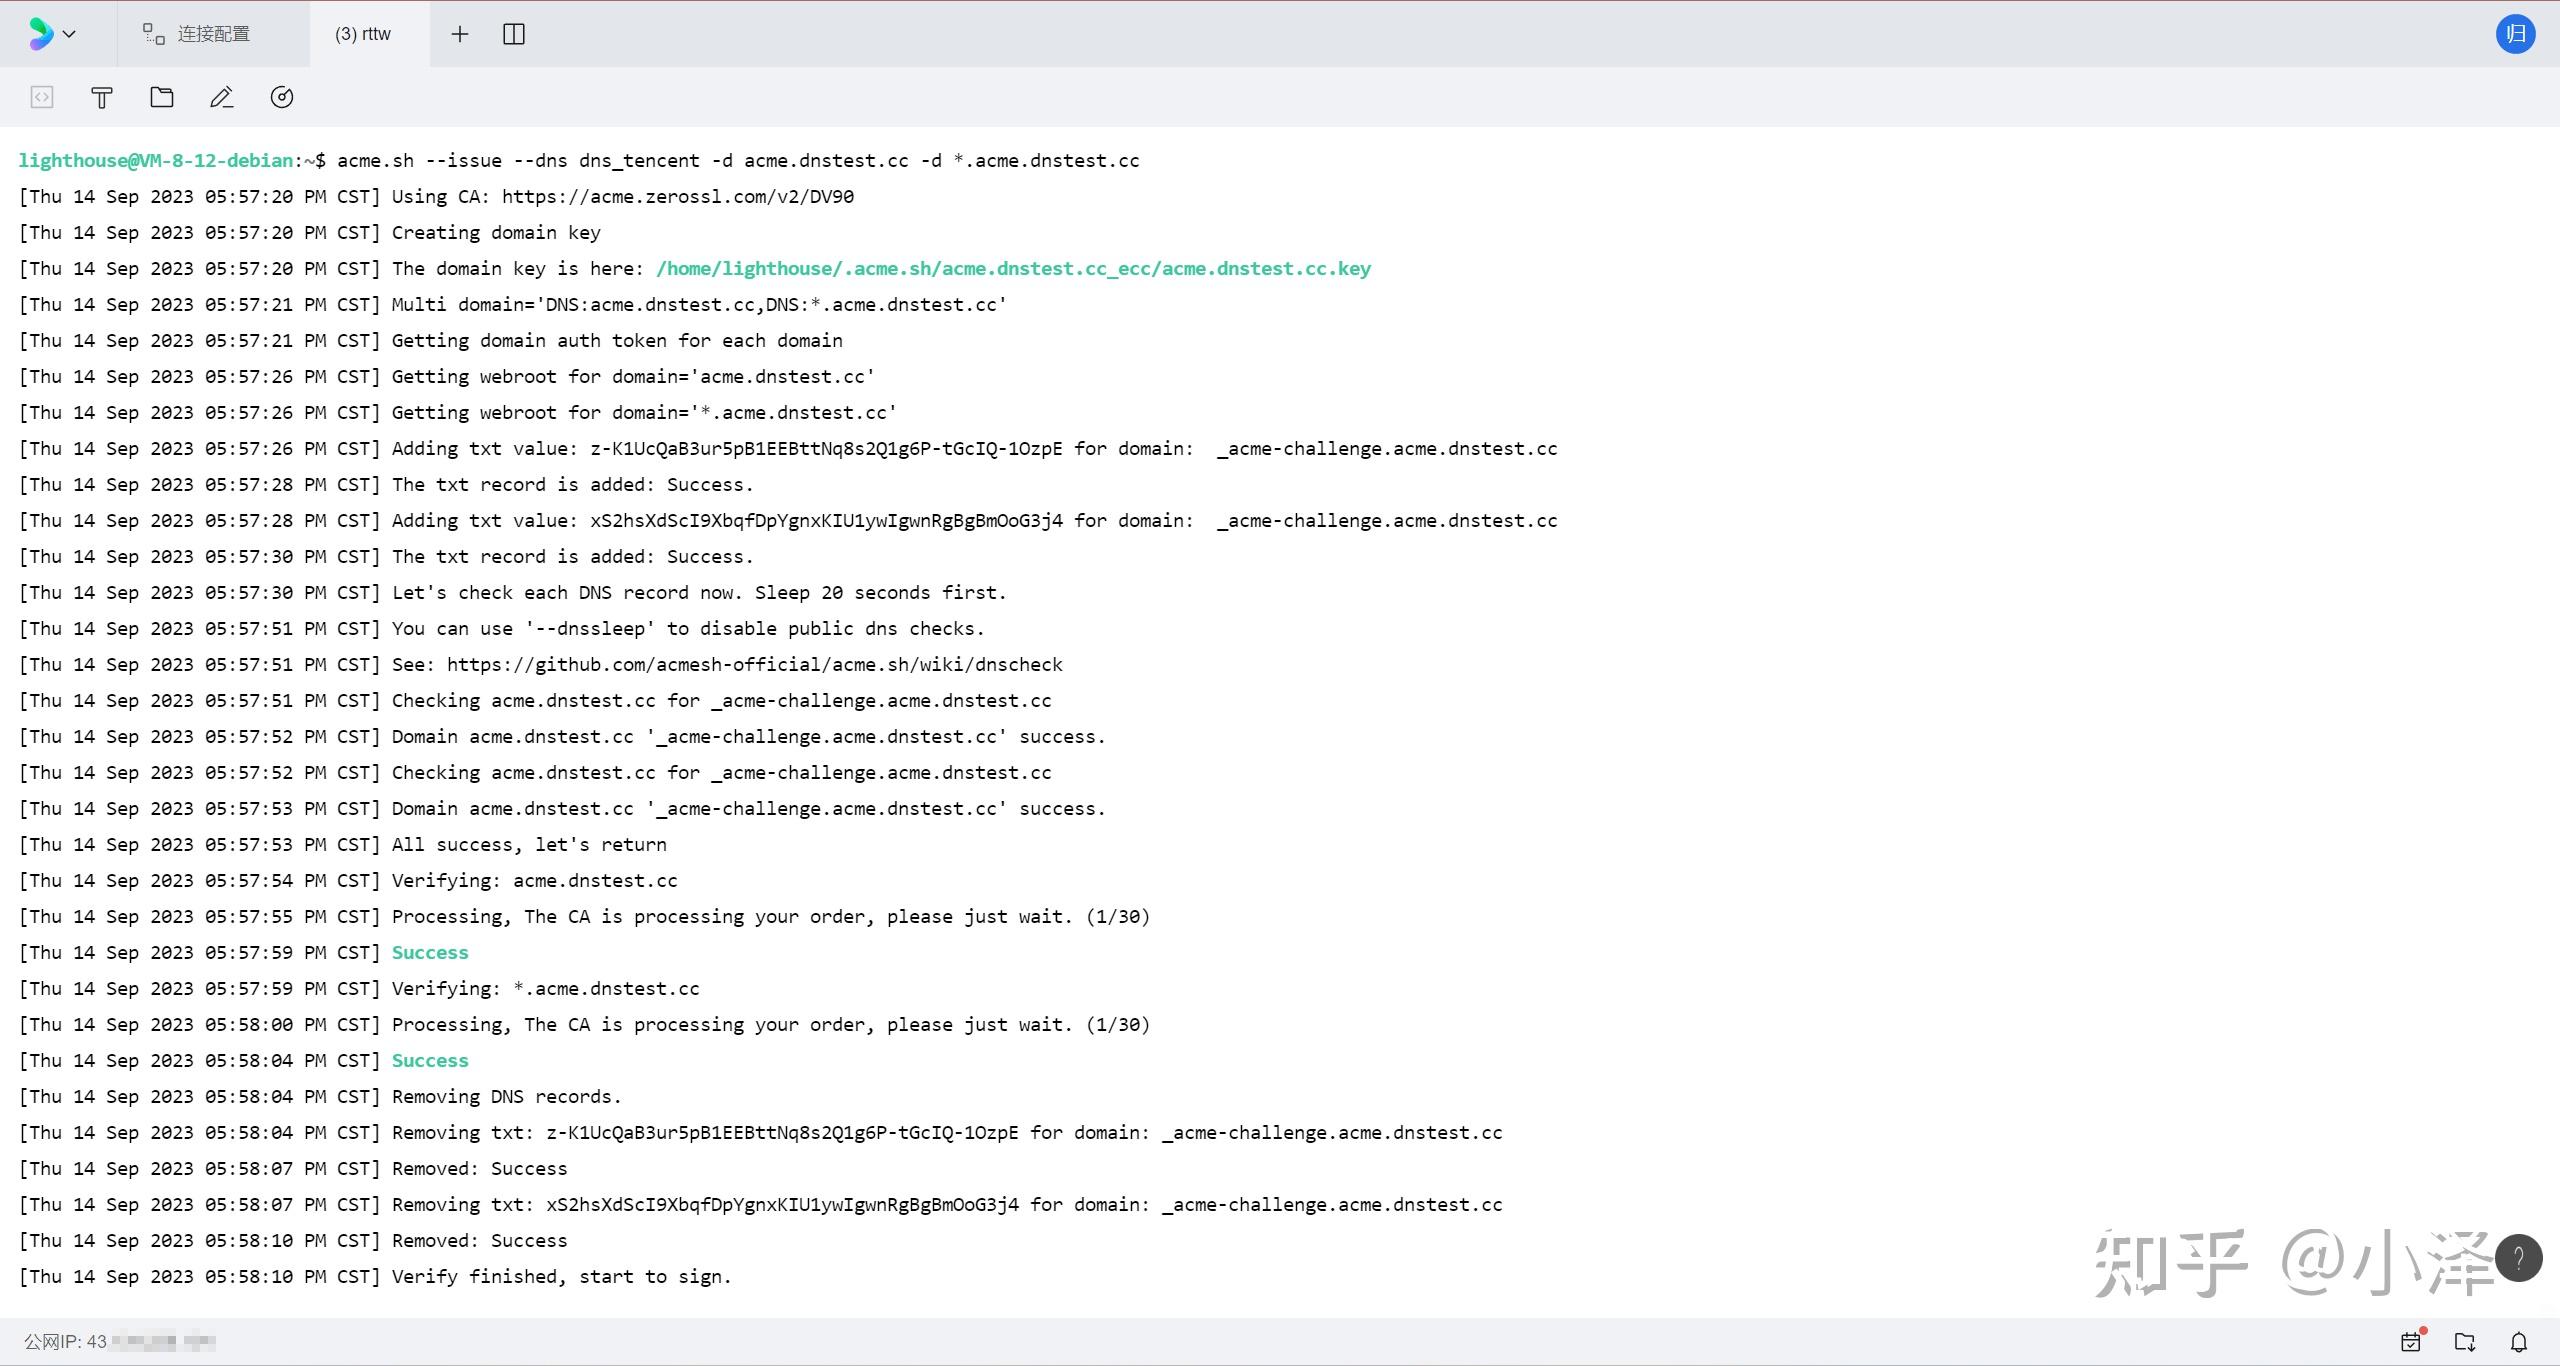Click the acme.dnstest.cc.key file path
2560x1366 pixels.
pos(1014,268)
